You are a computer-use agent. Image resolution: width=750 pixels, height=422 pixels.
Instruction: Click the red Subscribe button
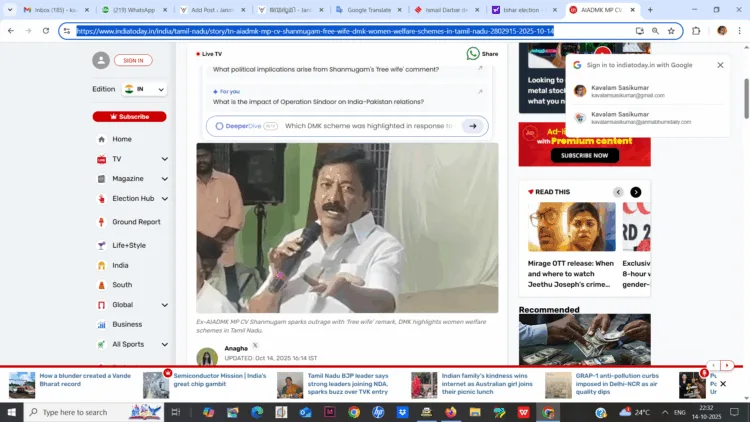click(129, 116)
